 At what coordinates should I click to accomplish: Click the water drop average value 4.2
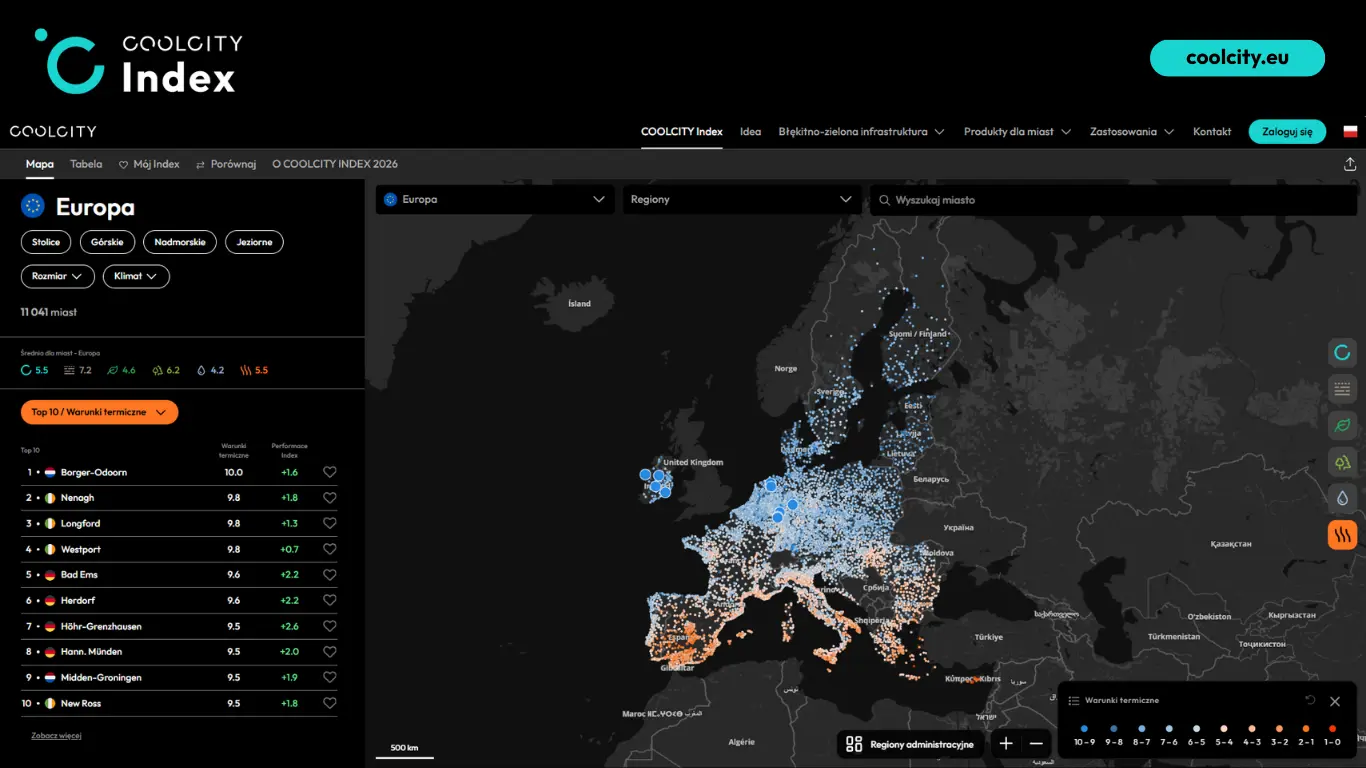pyautogui.click(x=210, y=370)
